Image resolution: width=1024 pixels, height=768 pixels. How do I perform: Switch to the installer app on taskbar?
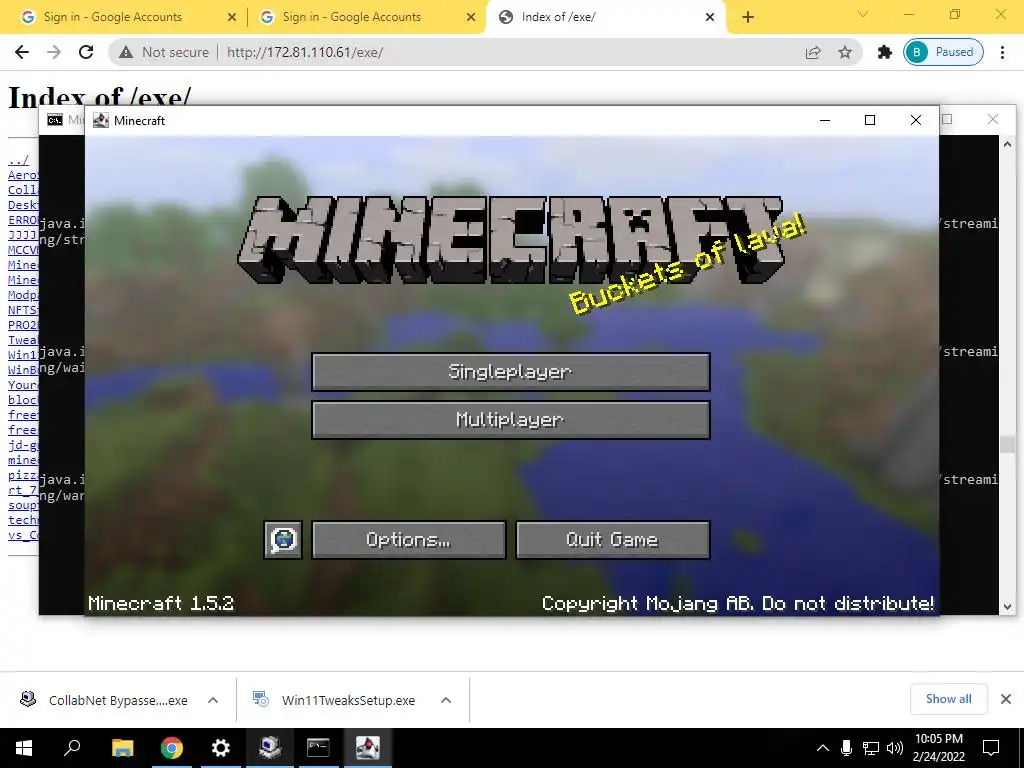click(270, 748)
